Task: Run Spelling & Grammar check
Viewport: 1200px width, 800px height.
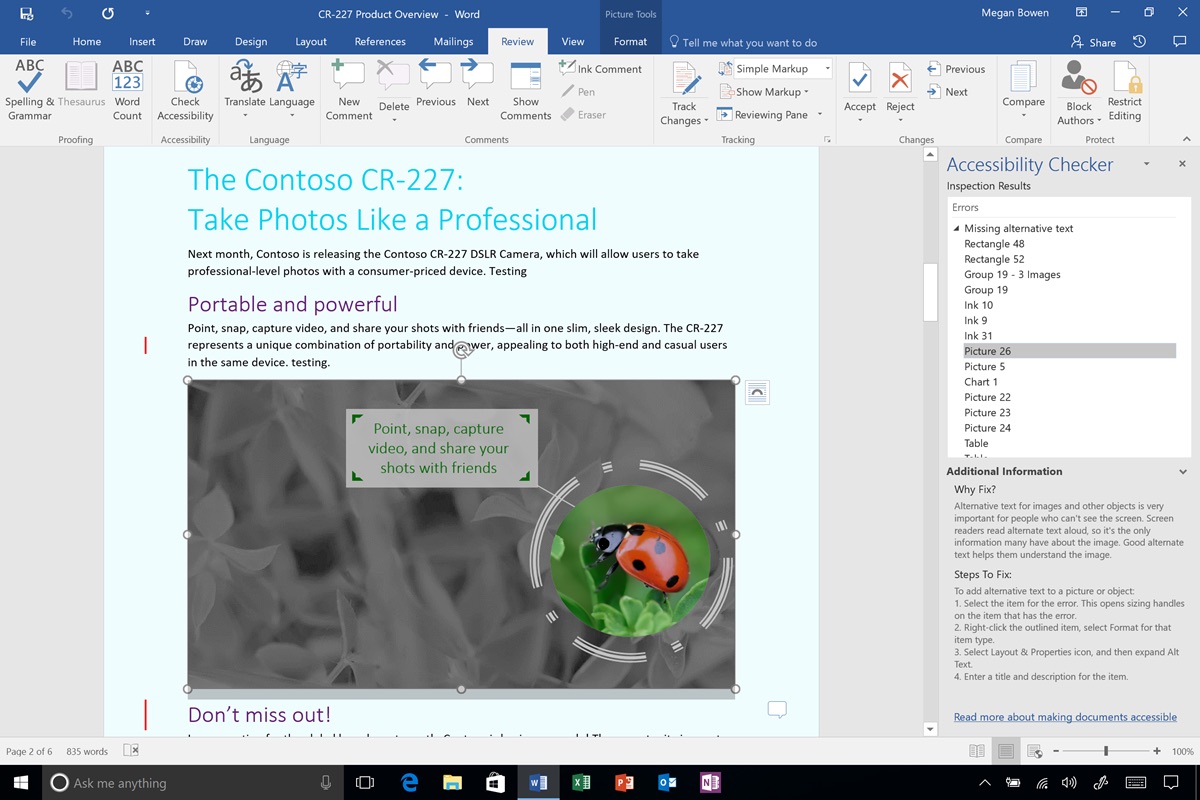Action: [x=28, y=90]
